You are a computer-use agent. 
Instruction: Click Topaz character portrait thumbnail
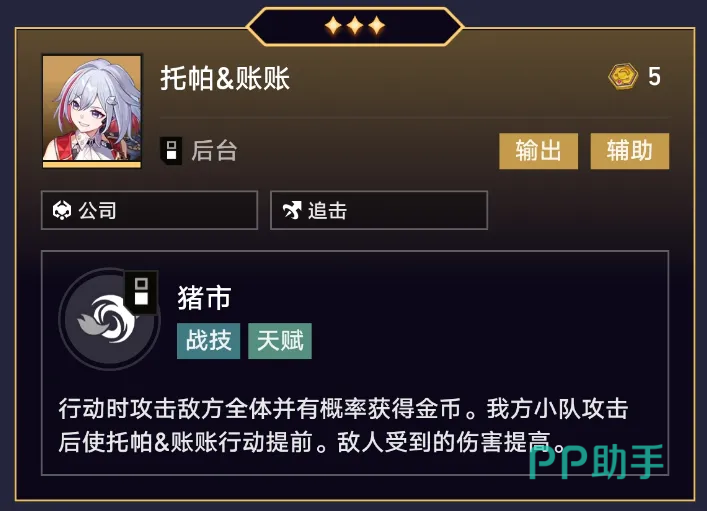click(92, 112)
